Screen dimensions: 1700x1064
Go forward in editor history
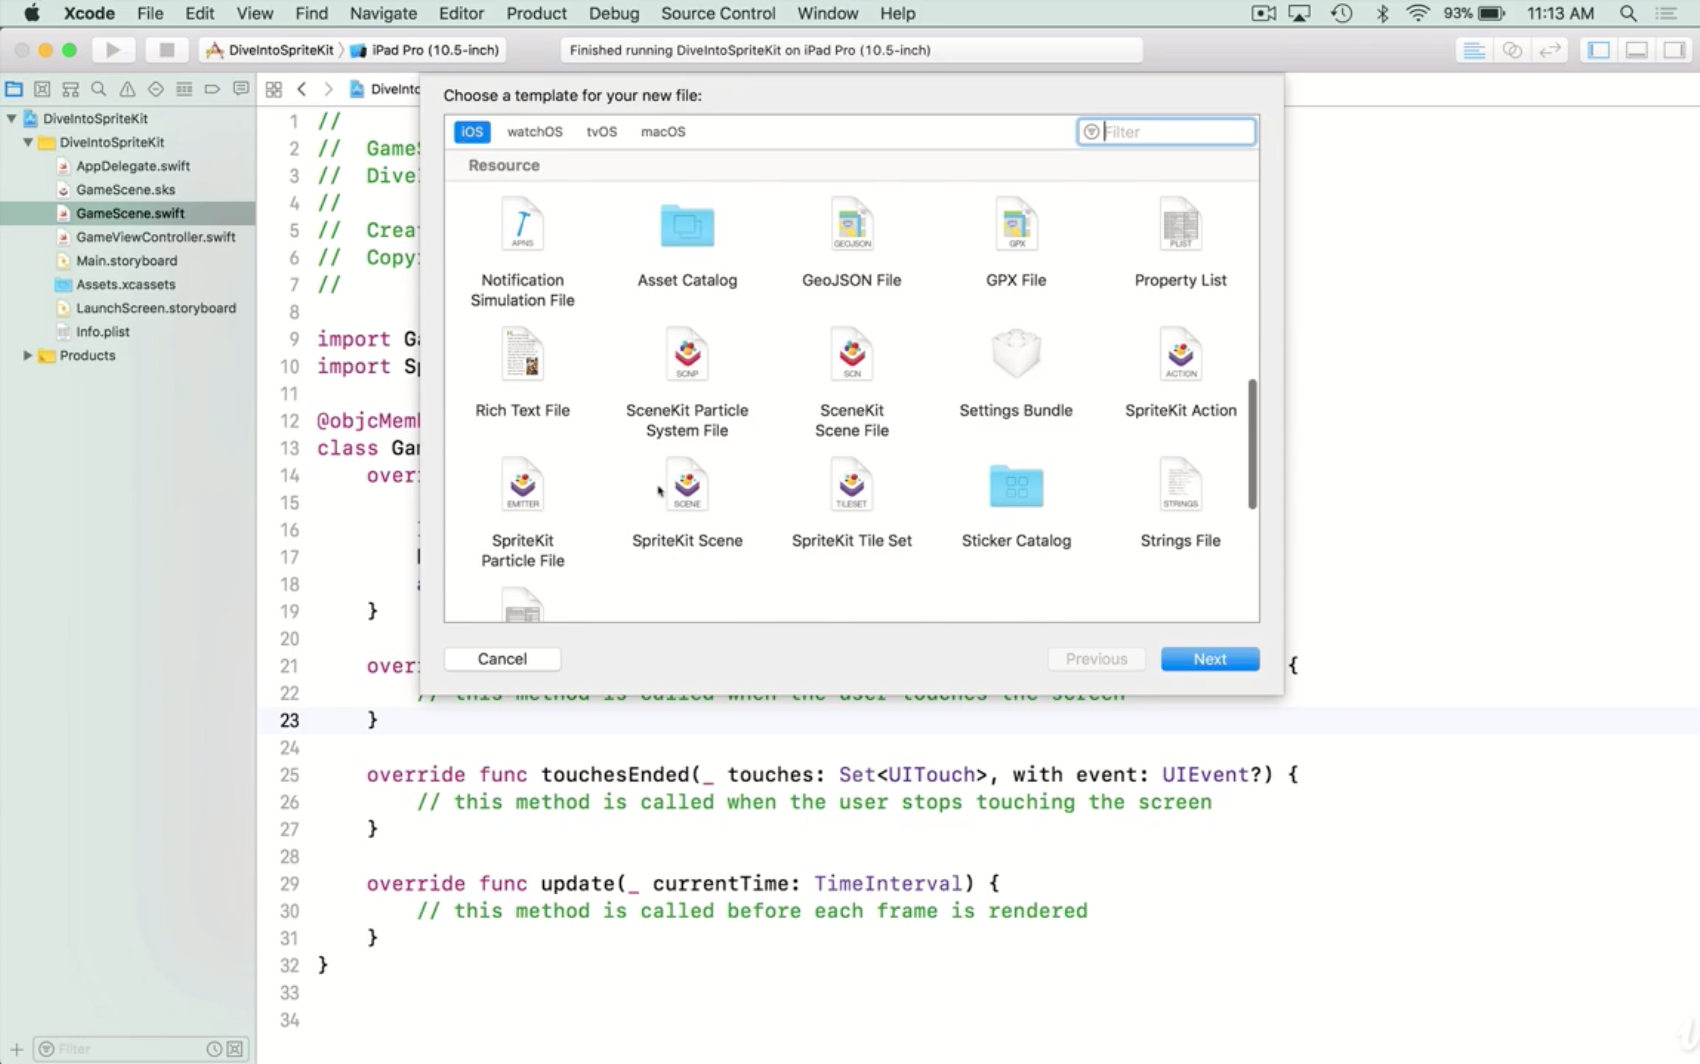click(328, 89)
